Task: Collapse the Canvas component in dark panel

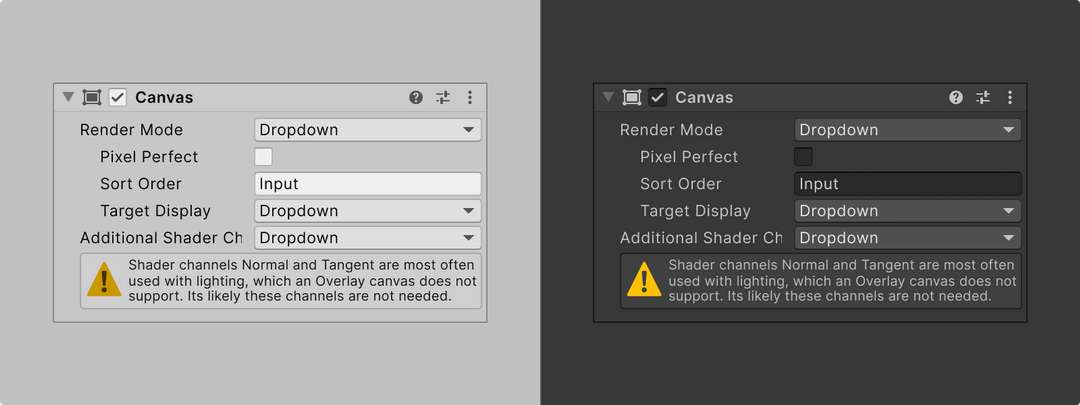Action: pos(608,97)
